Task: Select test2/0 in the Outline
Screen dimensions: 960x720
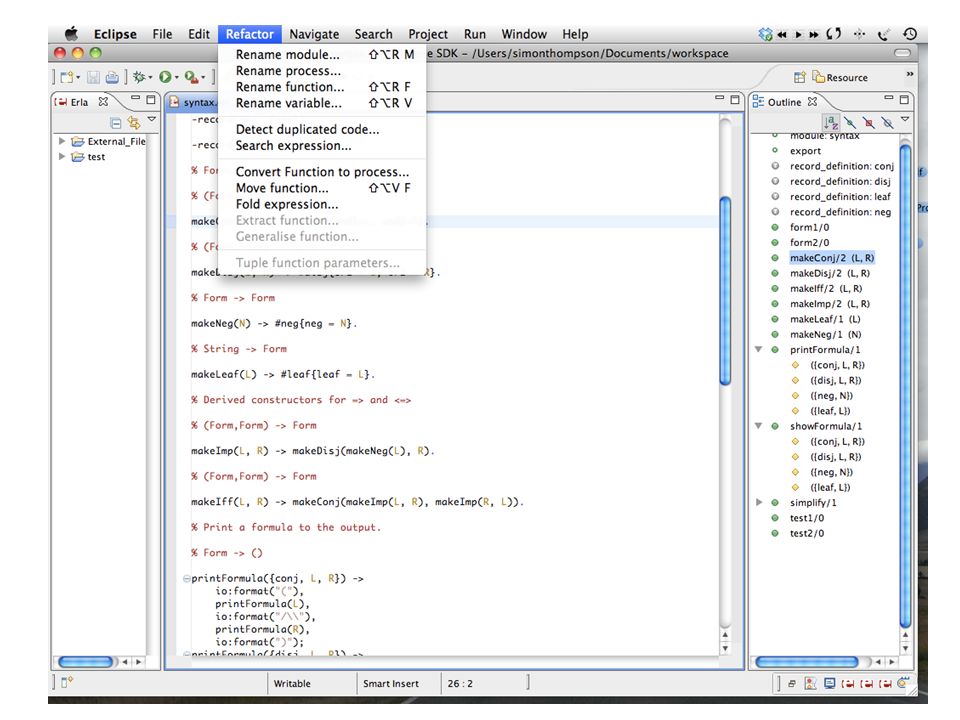Action: (807, 533)
